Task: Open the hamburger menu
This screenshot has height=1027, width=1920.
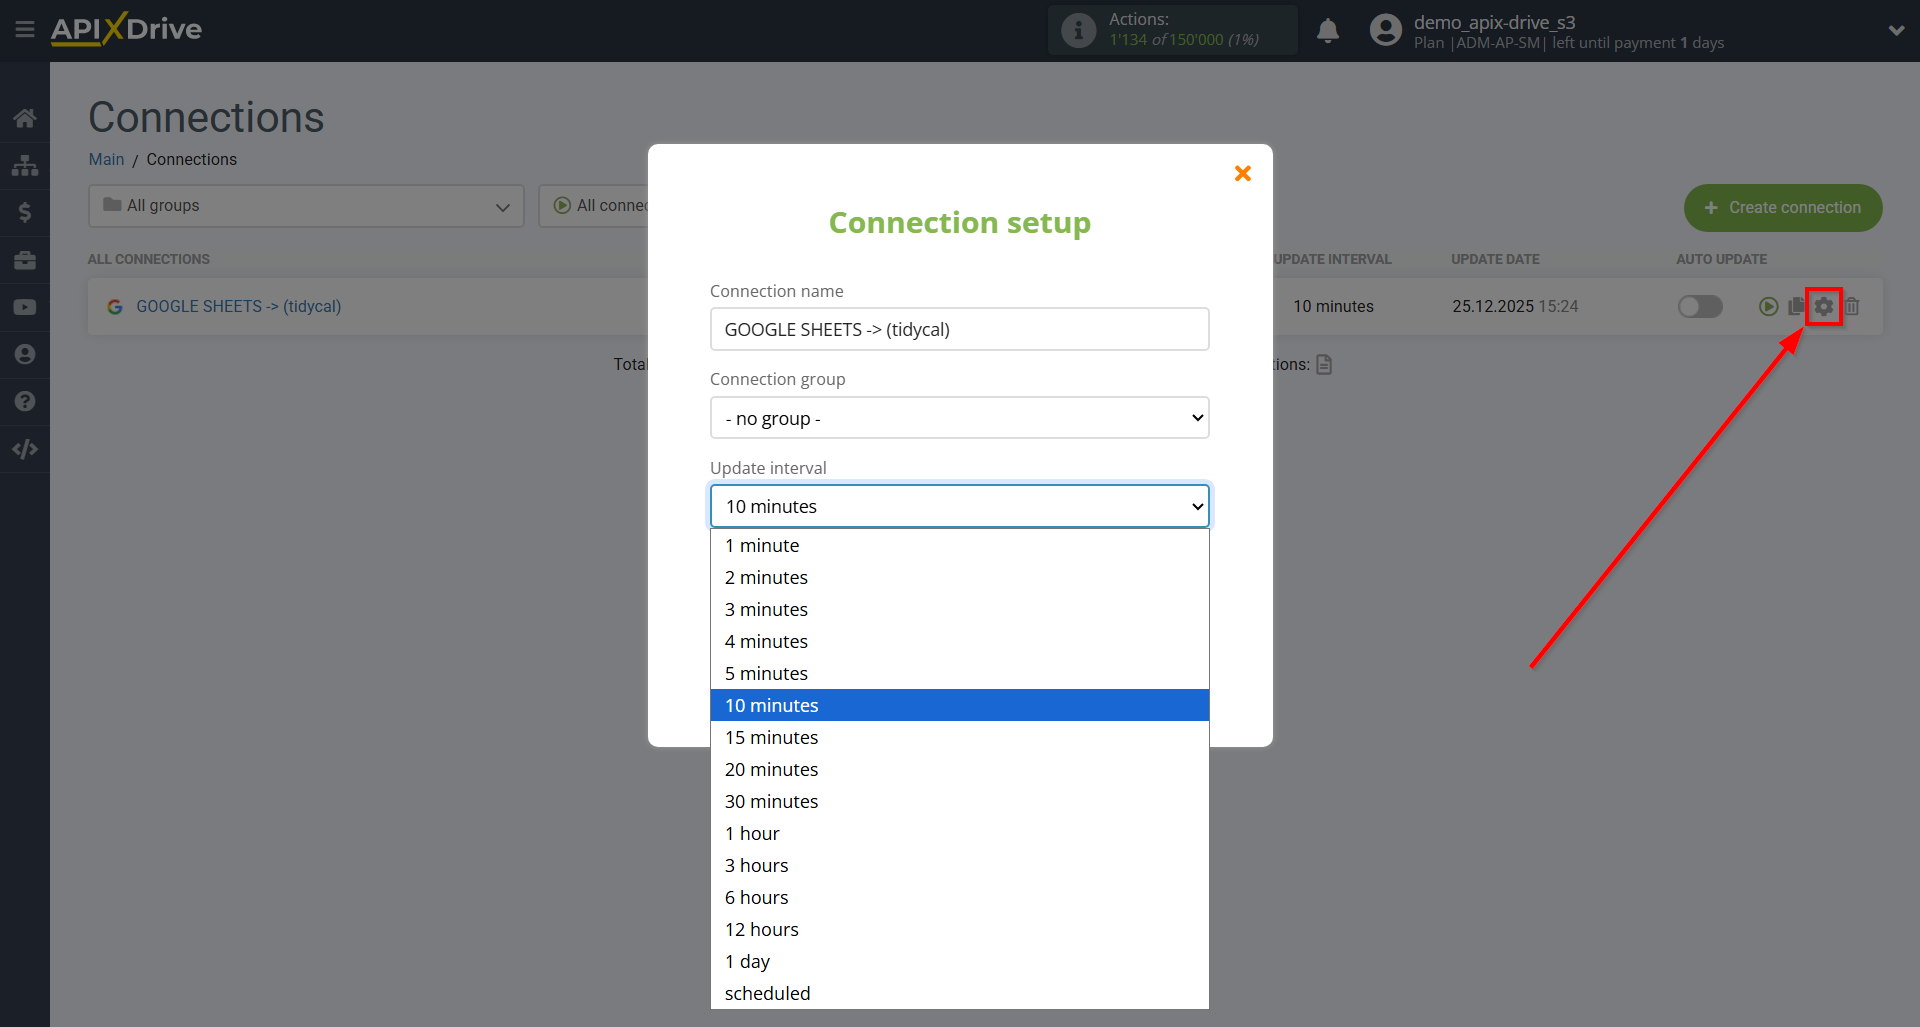Action: click(x=25, y=29)
